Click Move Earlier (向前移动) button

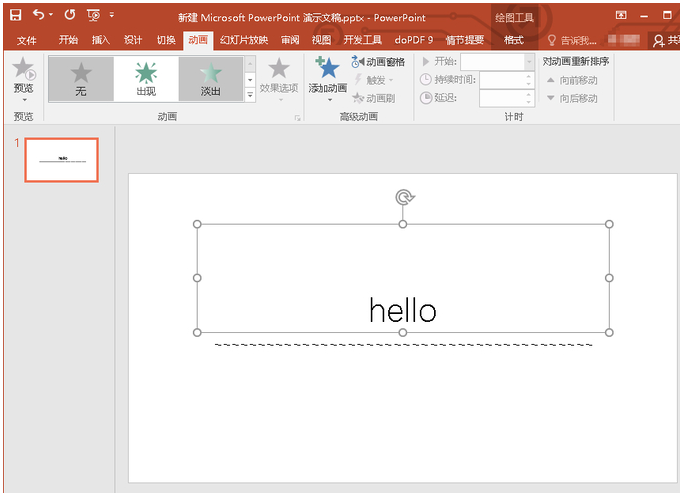572,79
